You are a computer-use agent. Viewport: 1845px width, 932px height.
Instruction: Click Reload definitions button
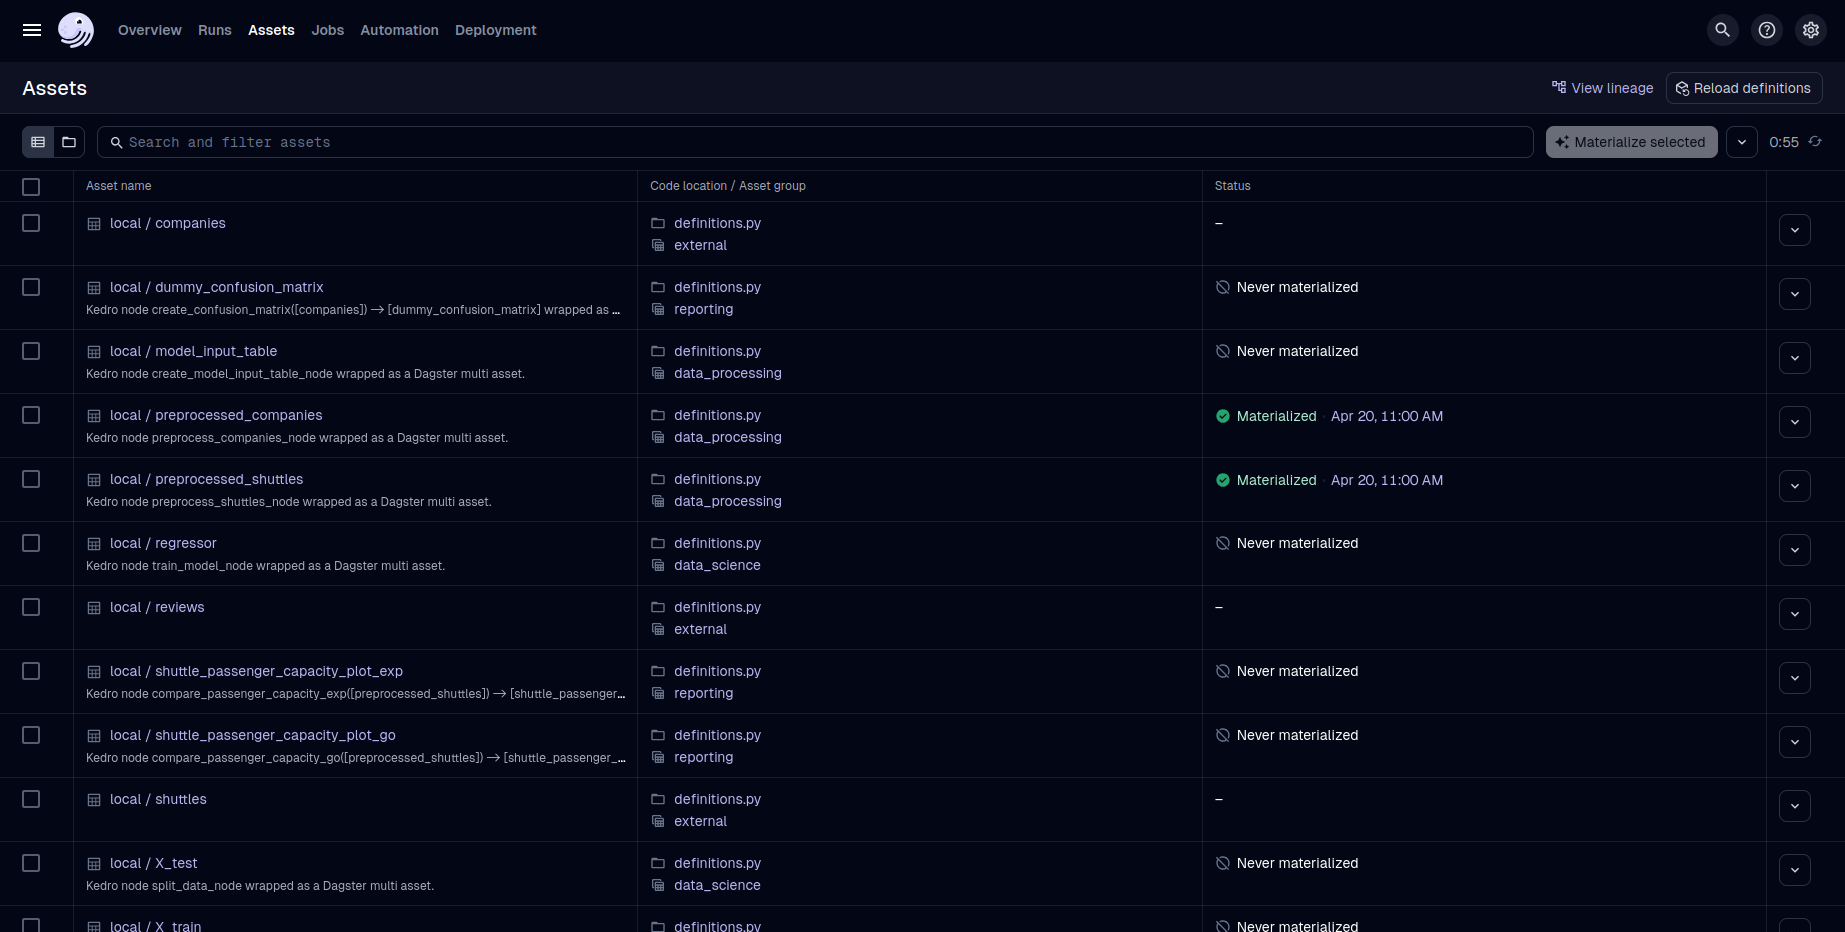tap(1744, 88)
